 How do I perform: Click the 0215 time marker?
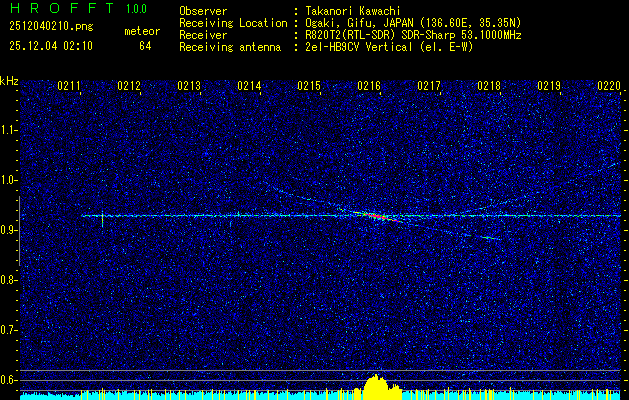click(x=309, y=85)
